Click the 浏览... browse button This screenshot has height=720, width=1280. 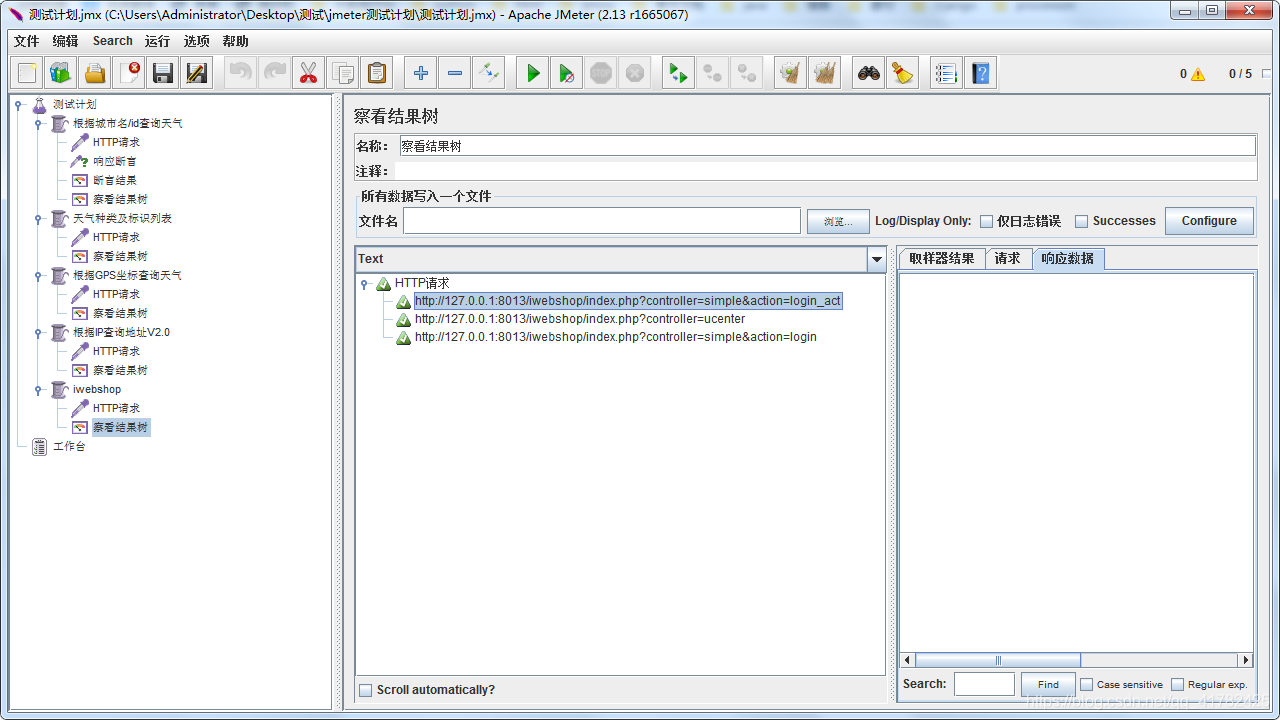[838, 221]
